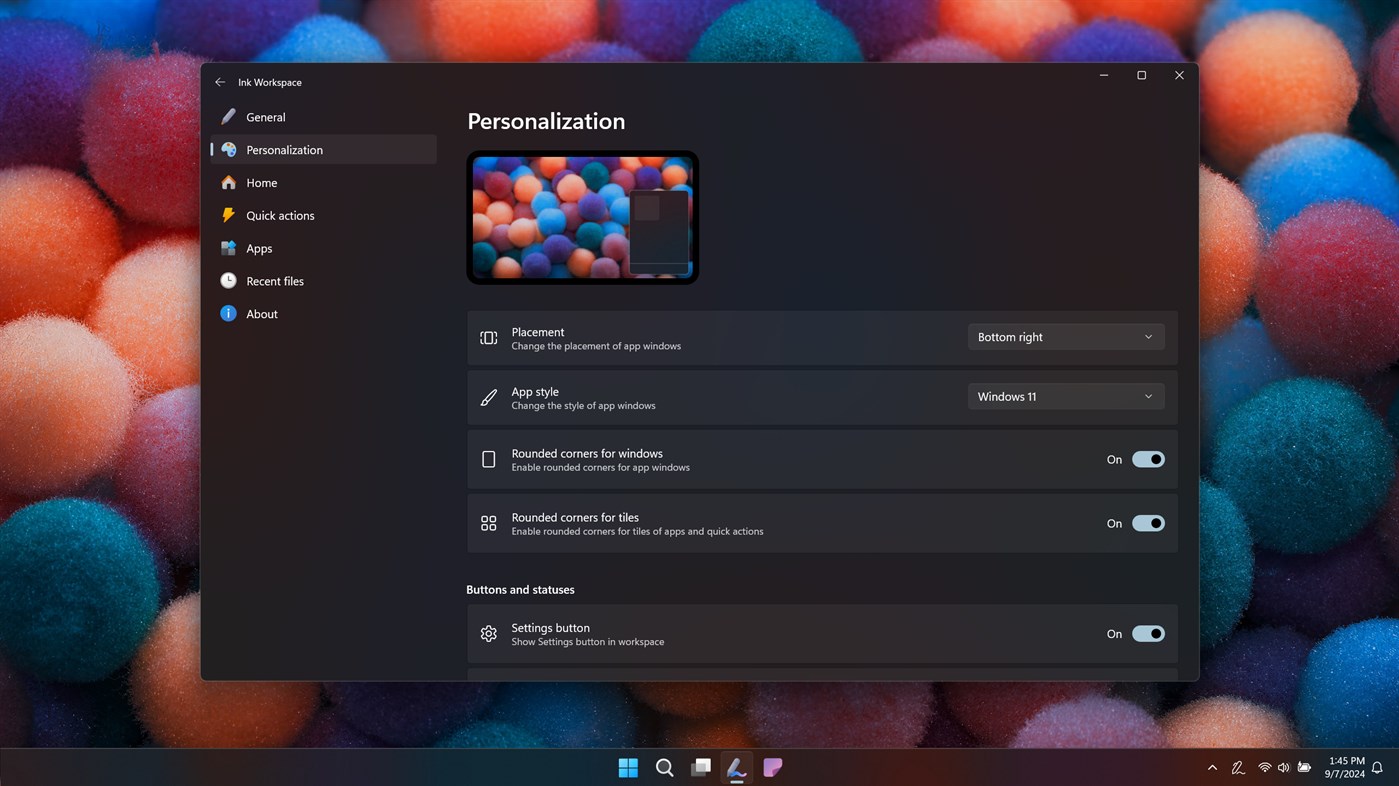1399x786 pixels.
Task: Open the About page
Action: point(324,314)
